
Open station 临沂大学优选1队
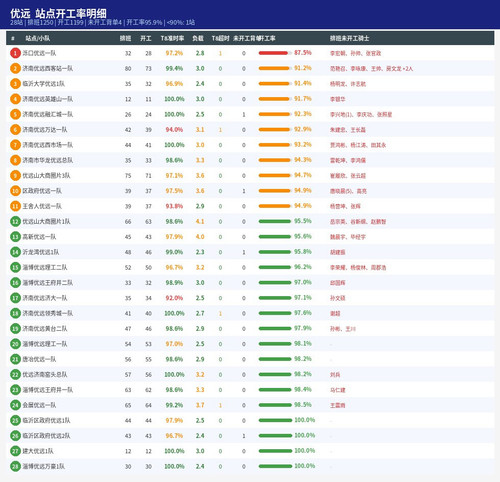point(43,84)
